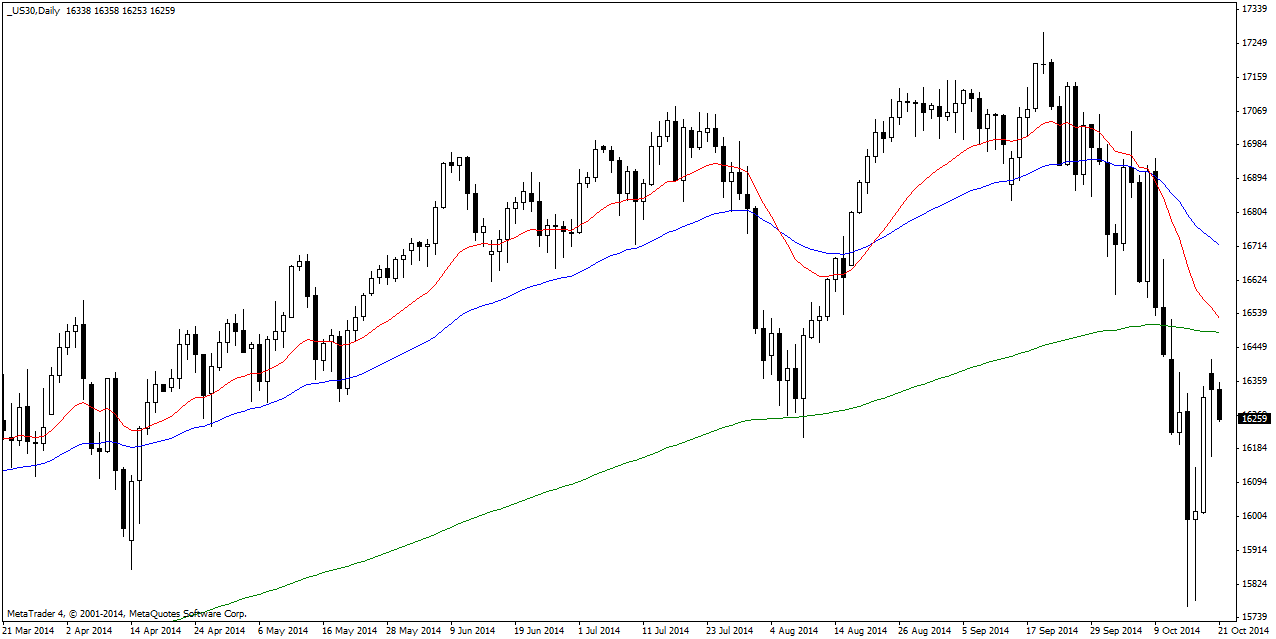Screen dimensions: 1276x639
Task: Click the 4 Aug 2014 date label
Action: point(795,631)
